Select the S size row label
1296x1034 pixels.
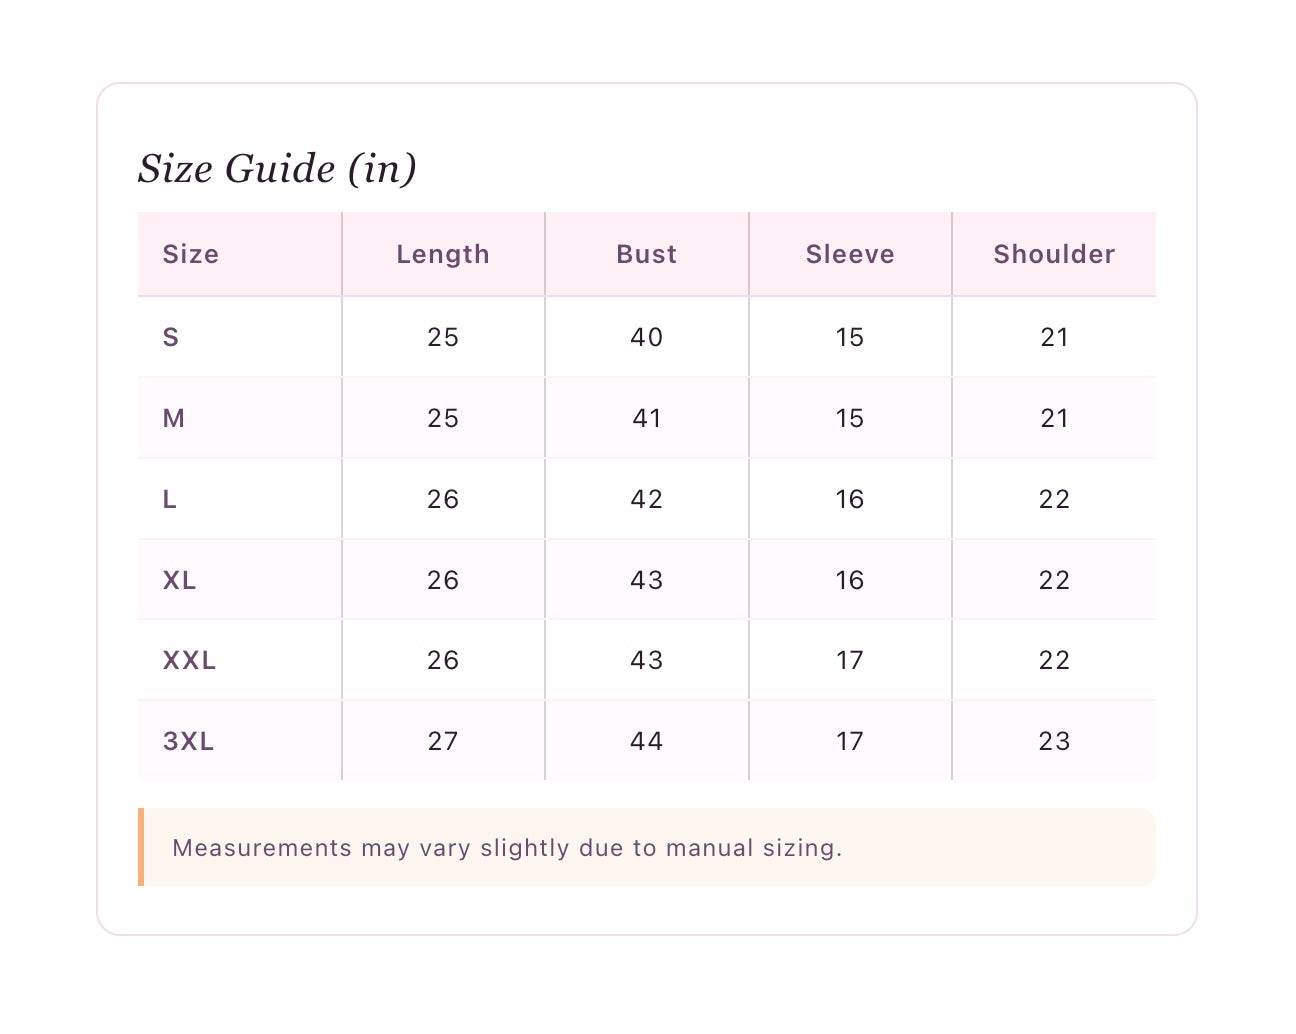pyautogui.click(x=171, y=337)
